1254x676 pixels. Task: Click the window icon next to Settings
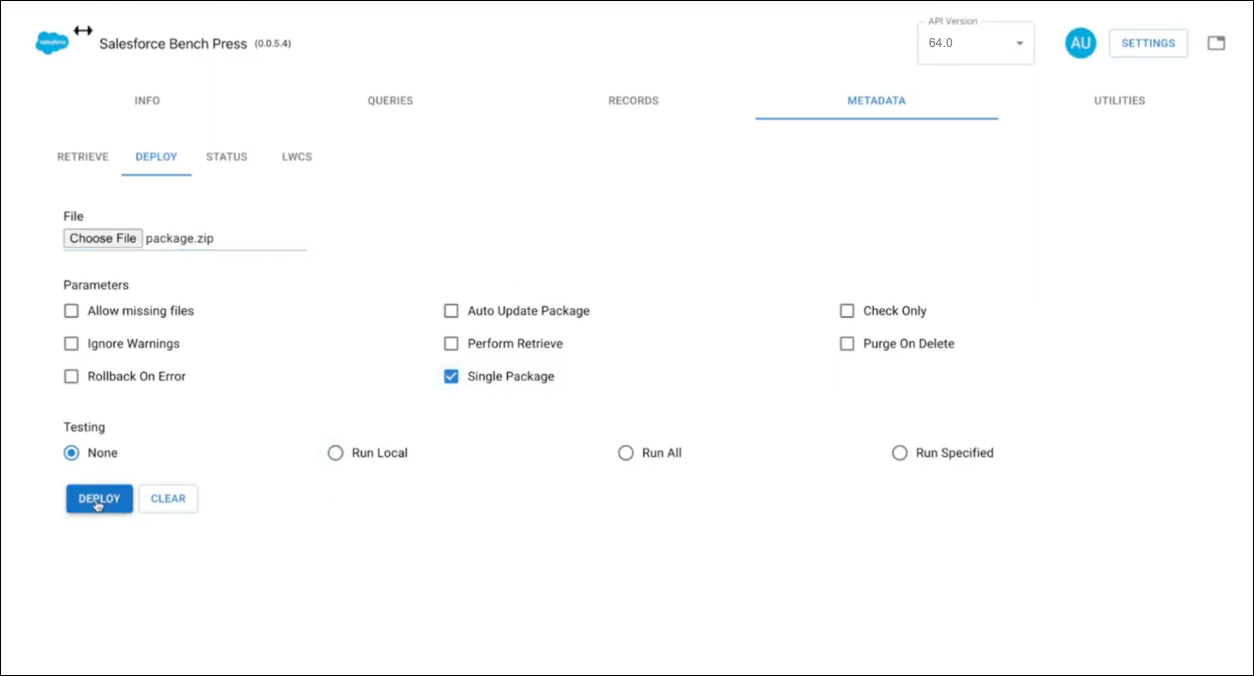1216,43
